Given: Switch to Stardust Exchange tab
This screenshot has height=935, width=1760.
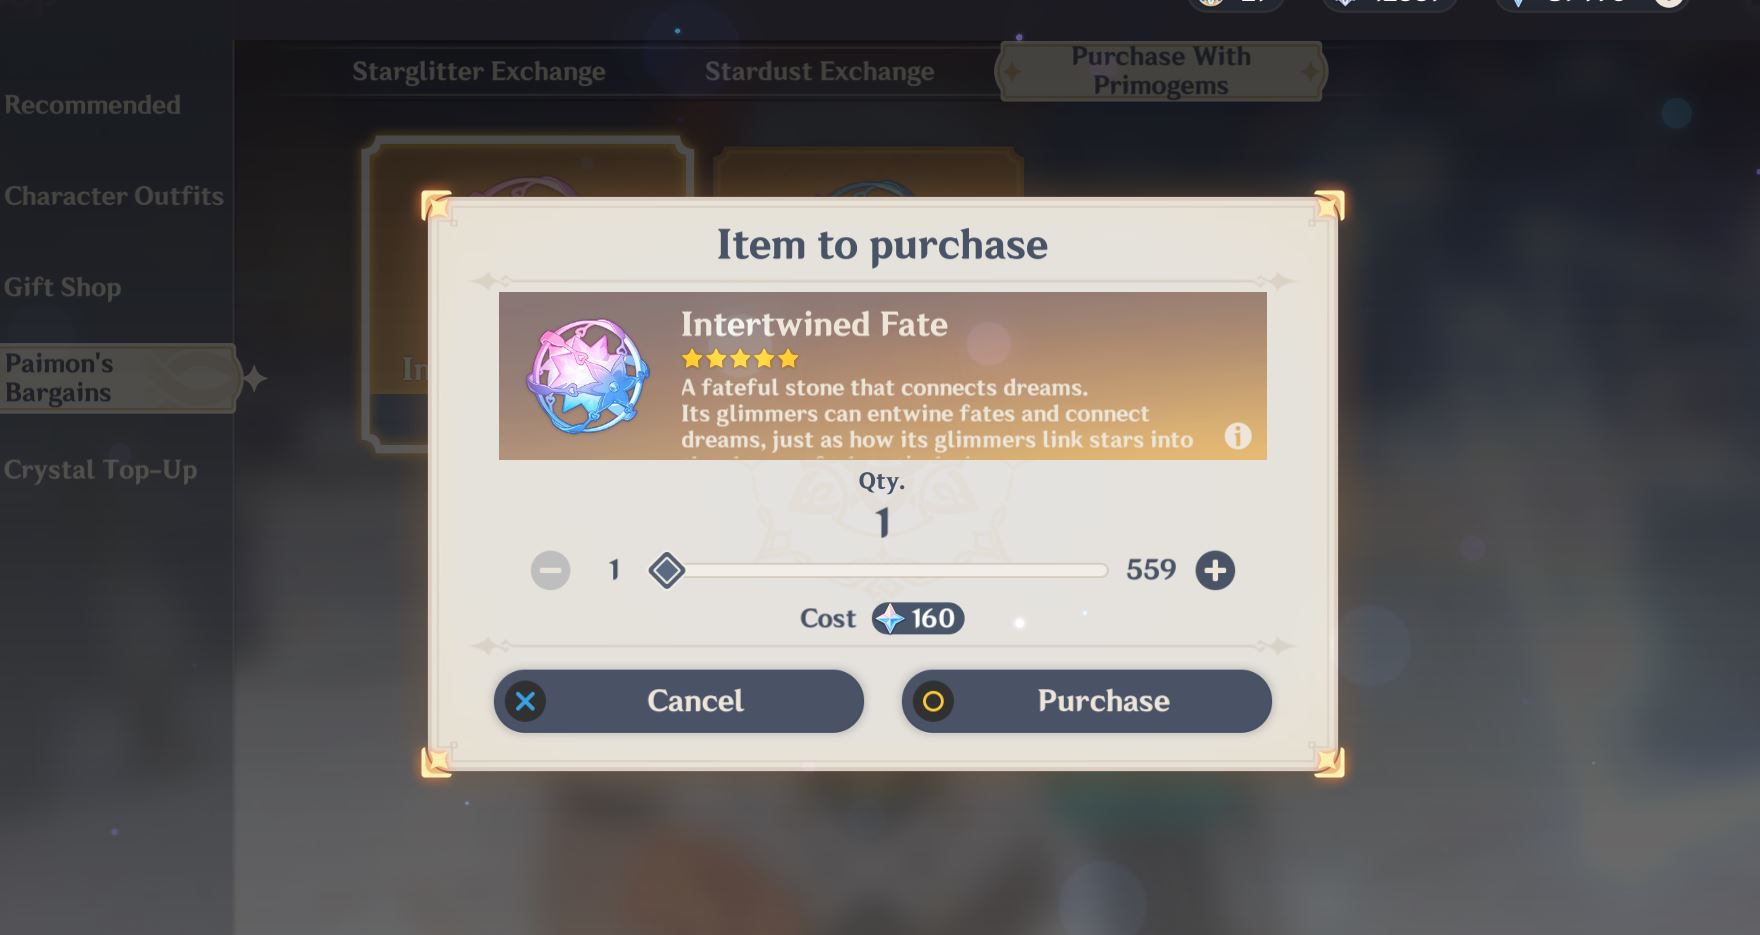Looking at the screenshot, I should point(819,72).
